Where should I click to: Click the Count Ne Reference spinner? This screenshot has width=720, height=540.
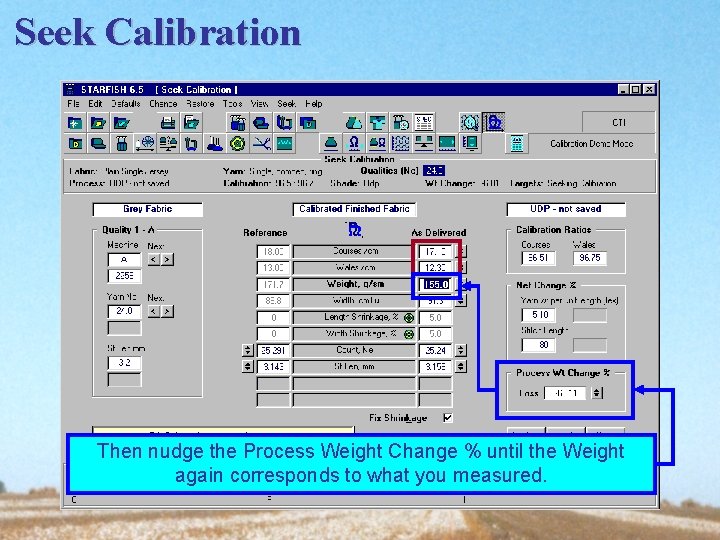pos(248,350)
